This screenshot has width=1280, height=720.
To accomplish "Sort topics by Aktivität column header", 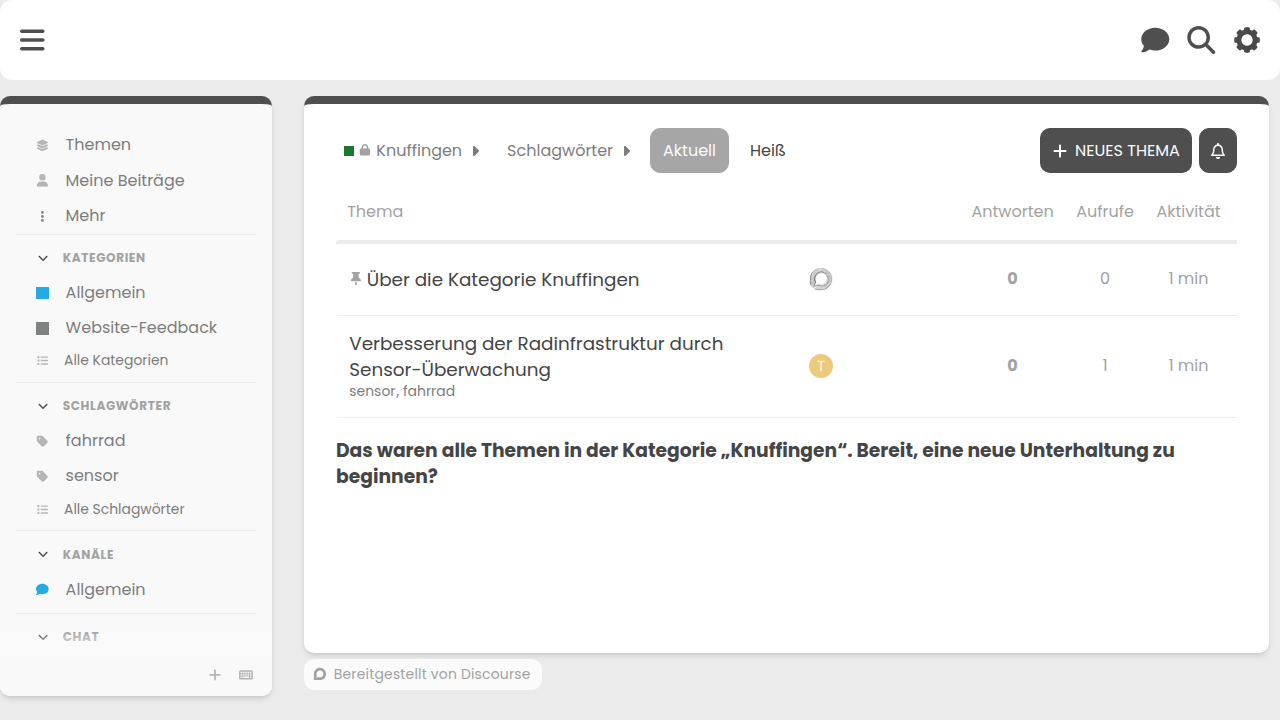I will pos(1188,212).
